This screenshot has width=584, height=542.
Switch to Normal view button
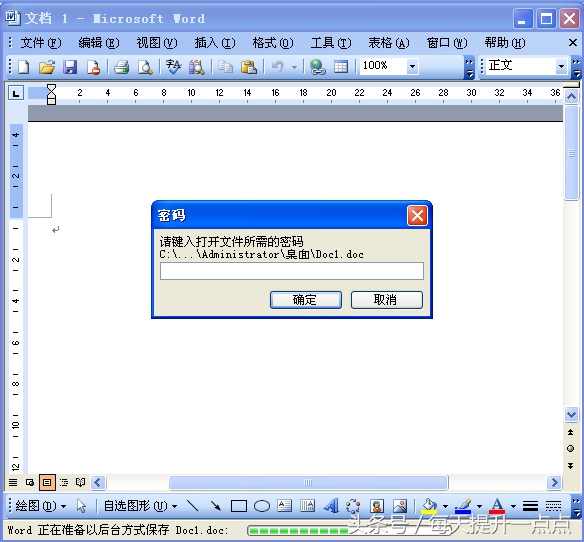[13, 482]
